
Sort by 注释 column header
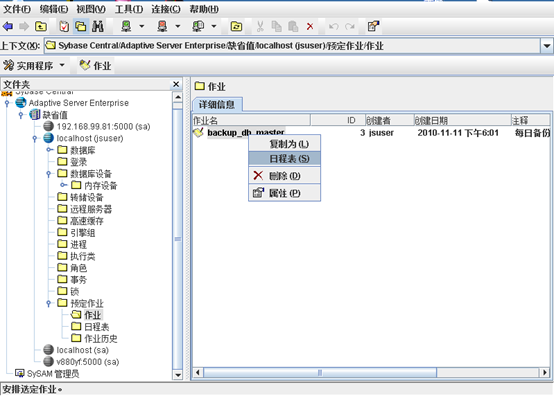[x=530, y=120]
